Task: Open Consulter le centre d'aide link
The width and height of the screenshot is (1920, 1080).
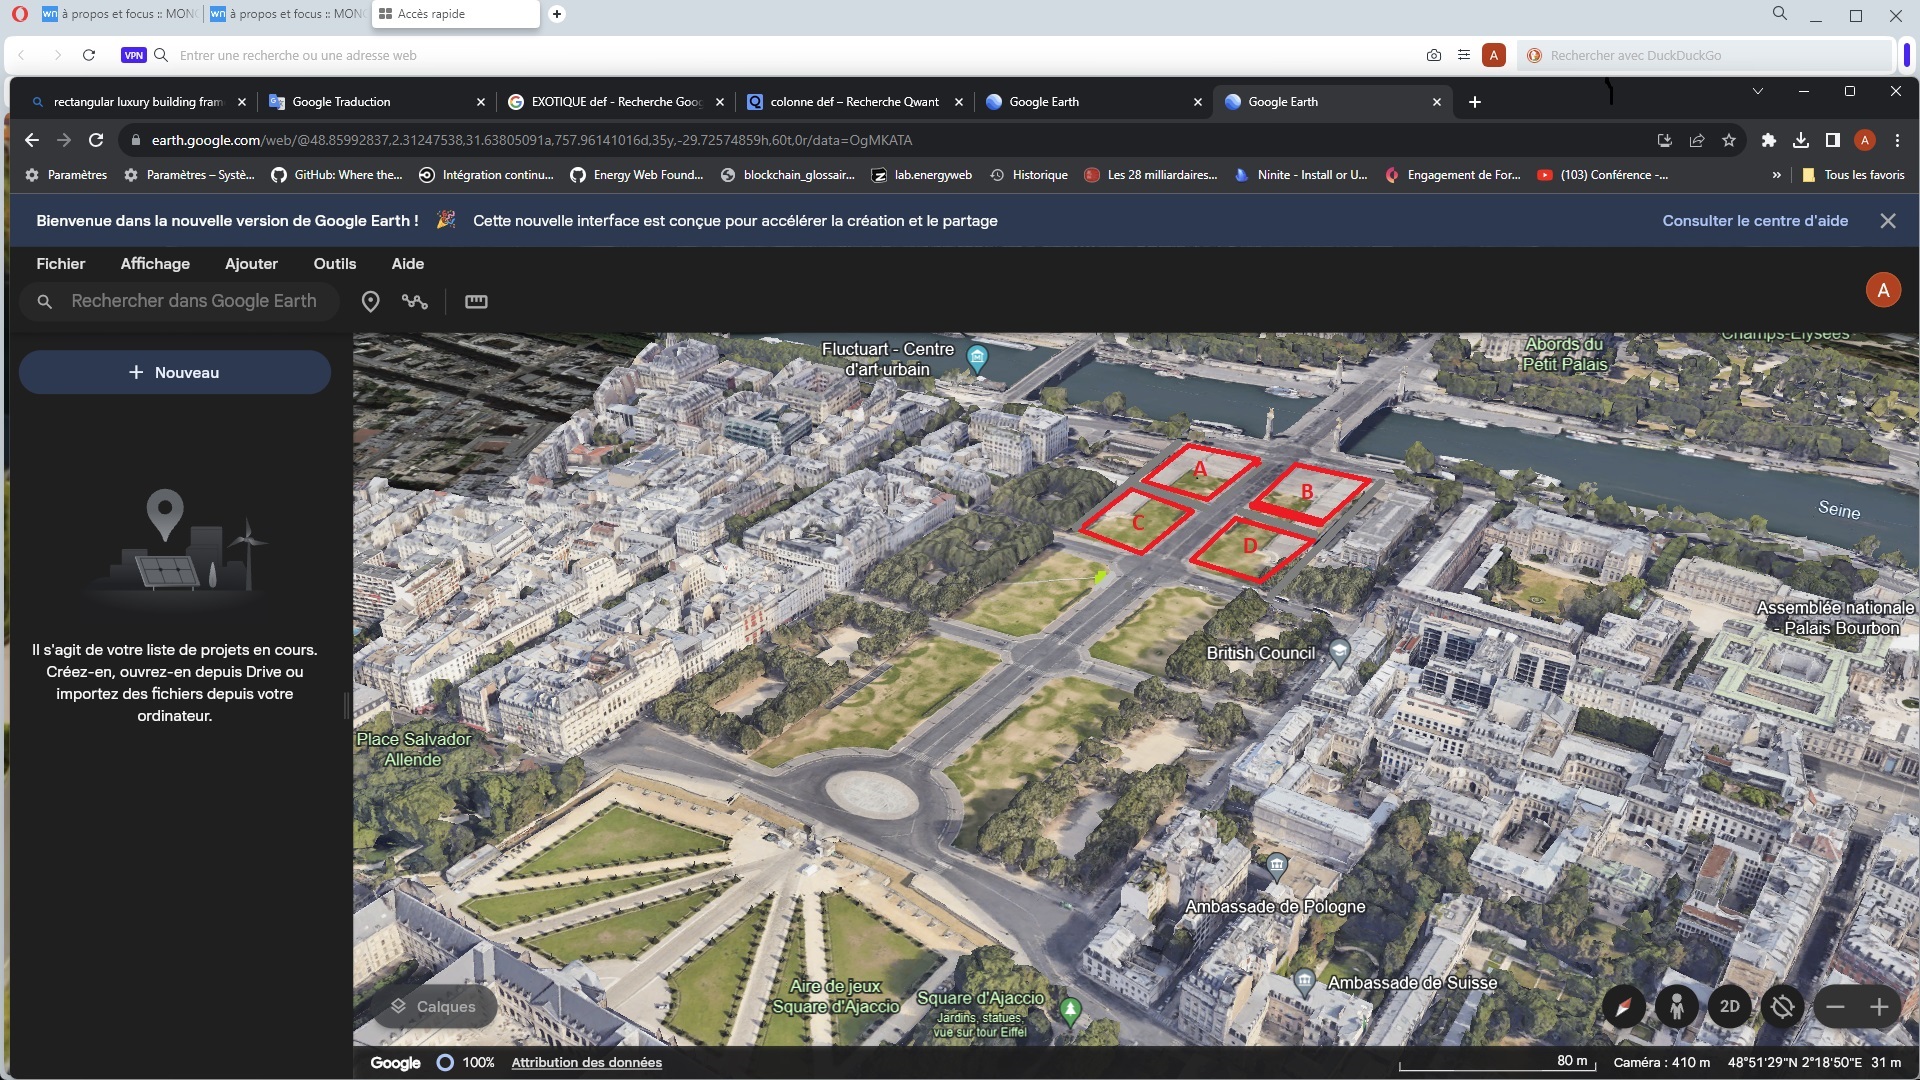Action: tap(1755, 221)
